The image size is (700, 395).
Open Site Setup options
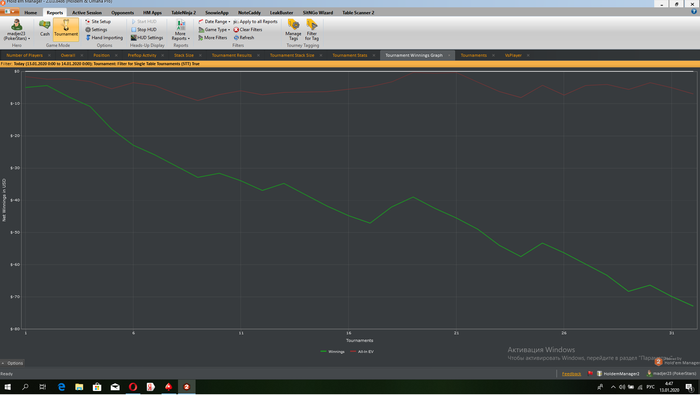click(x=98, y=21)
